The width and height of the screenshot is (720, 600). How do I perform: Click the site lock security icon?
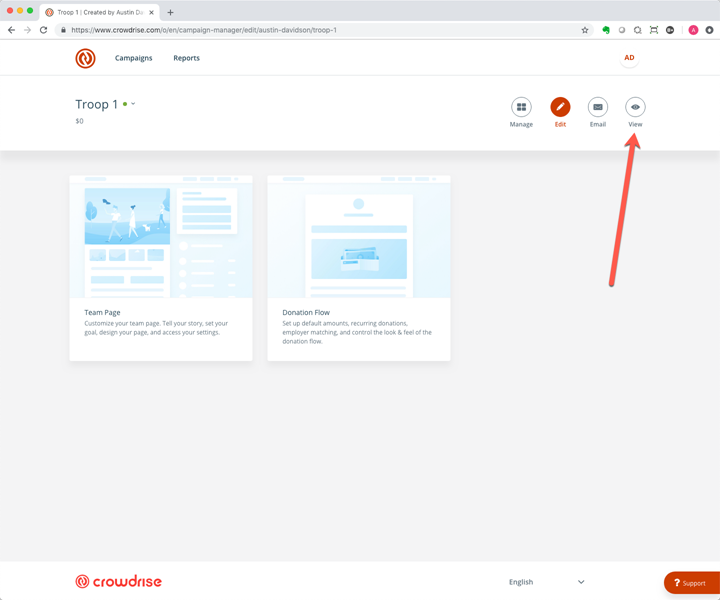[63, 30]
